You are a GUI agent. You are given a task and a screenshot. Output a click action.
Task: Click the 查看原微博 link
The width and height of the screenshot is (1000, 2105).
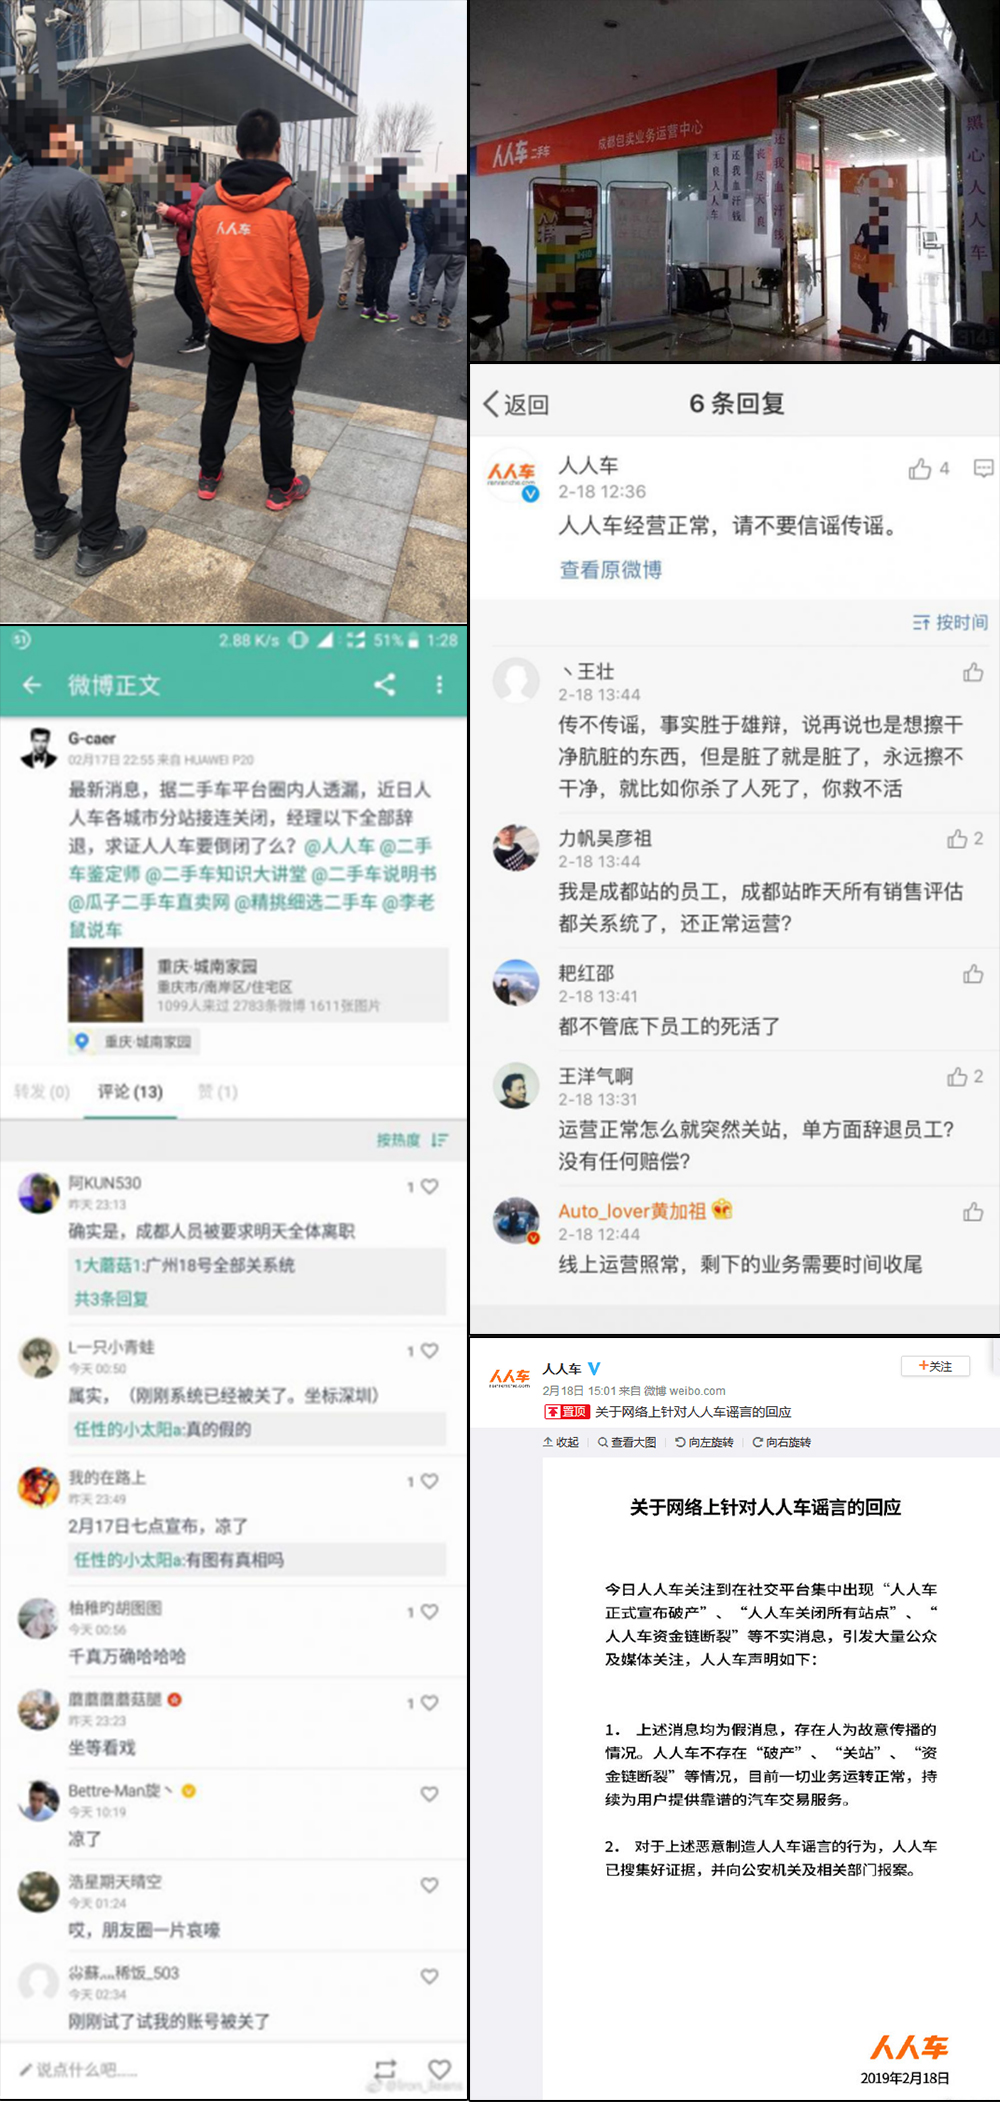click(x=610, y=570)
